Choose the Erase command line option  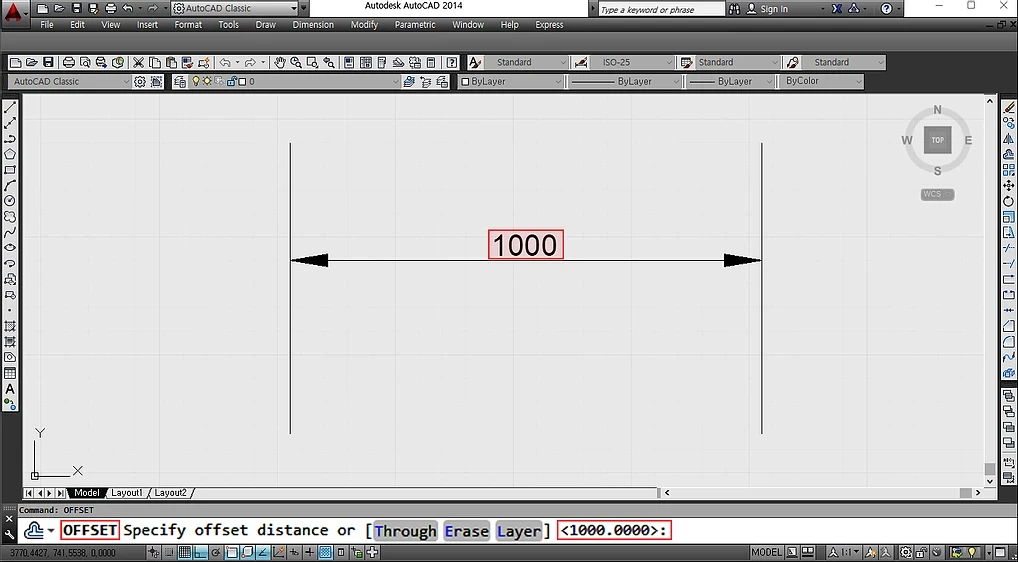(x=466, y=531)
